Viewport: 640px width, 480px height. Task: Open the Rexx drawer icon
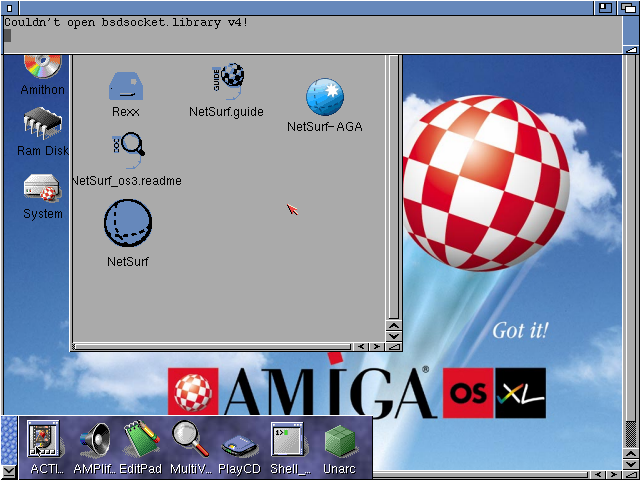pos(126,87)
